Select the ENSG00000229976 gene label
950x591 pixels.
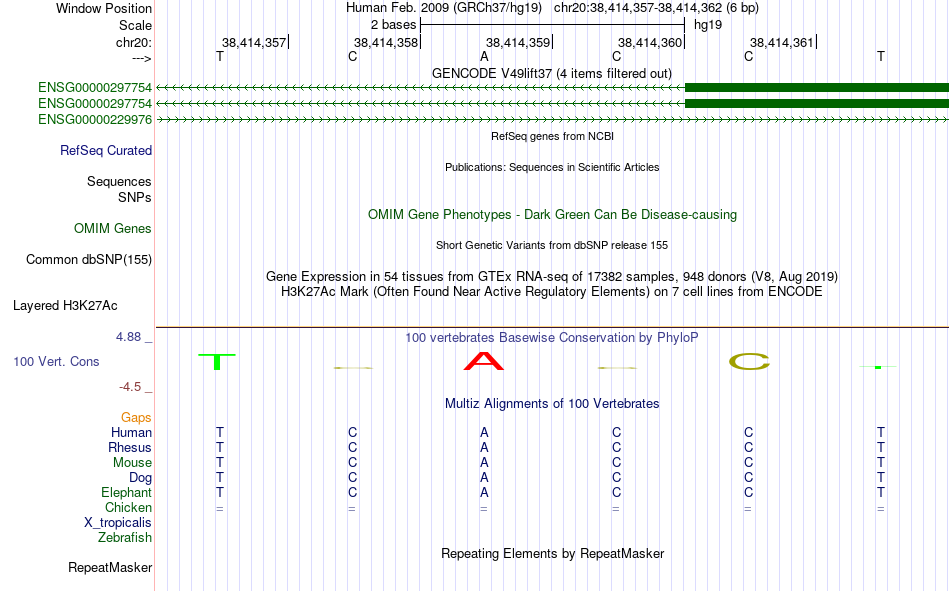95,119
